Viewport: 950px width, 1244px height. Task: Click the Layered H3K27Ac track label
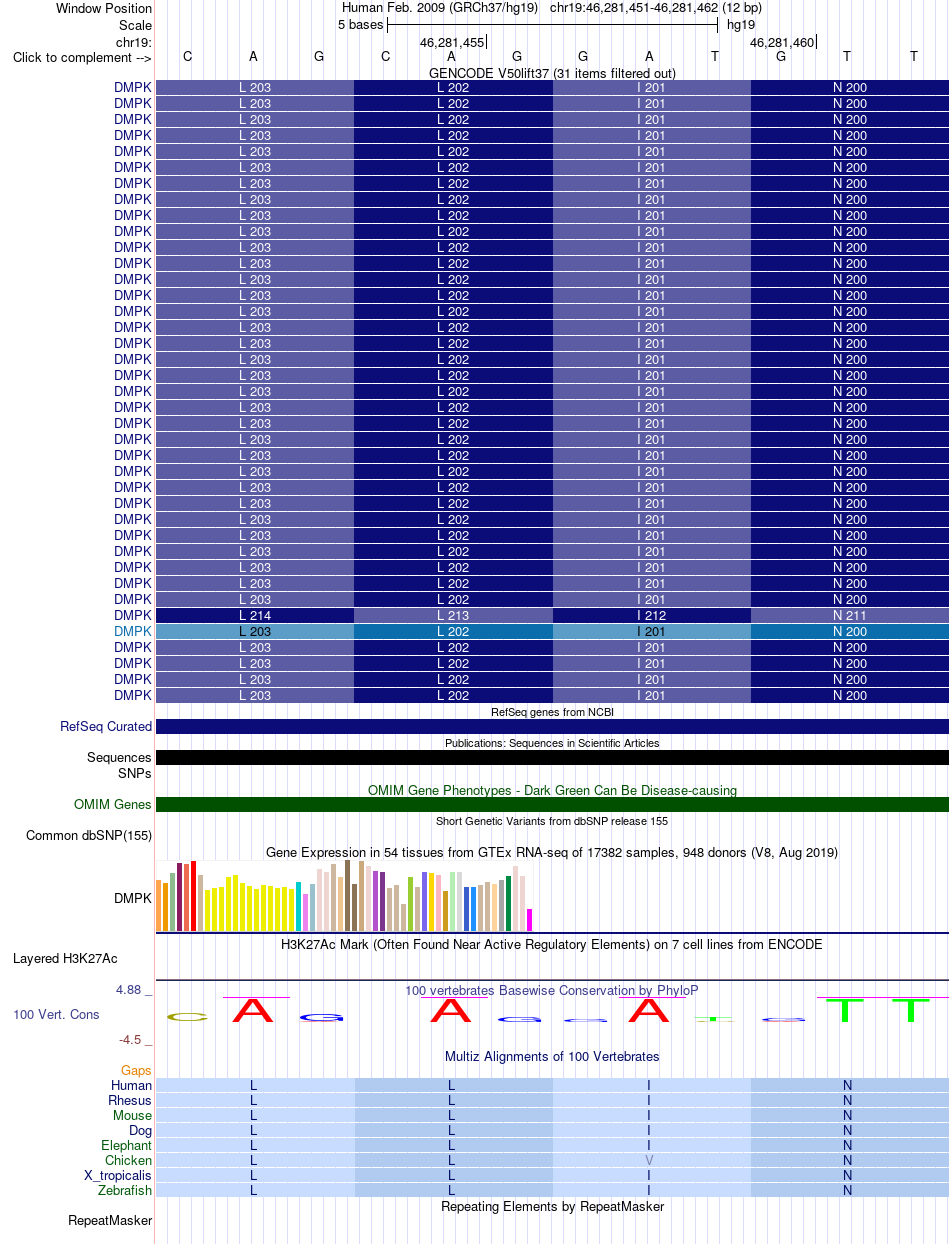(65, 958)
